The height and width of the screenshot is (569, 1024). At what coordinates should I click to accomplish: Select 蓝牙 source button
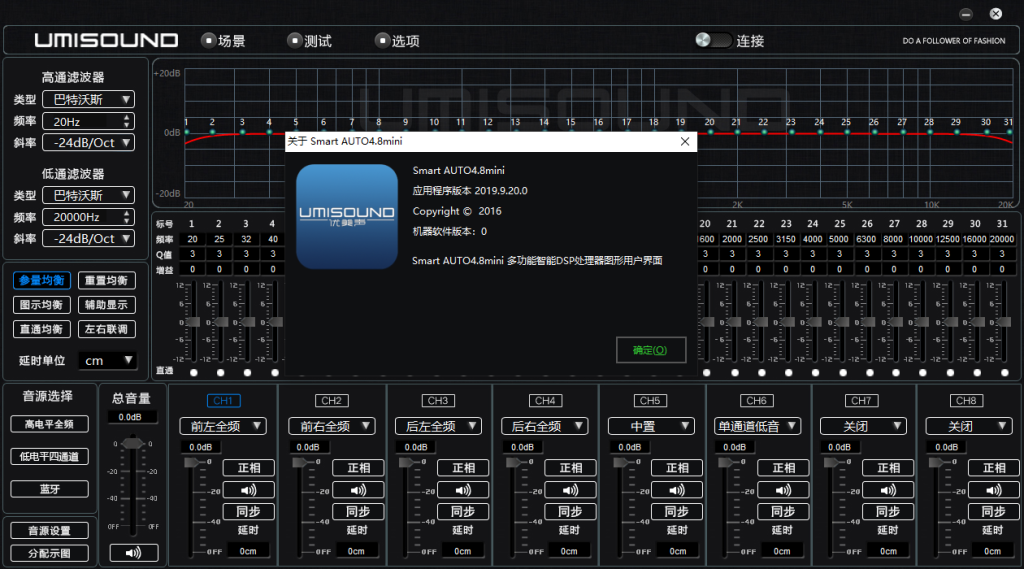click(x=50, y=489)
